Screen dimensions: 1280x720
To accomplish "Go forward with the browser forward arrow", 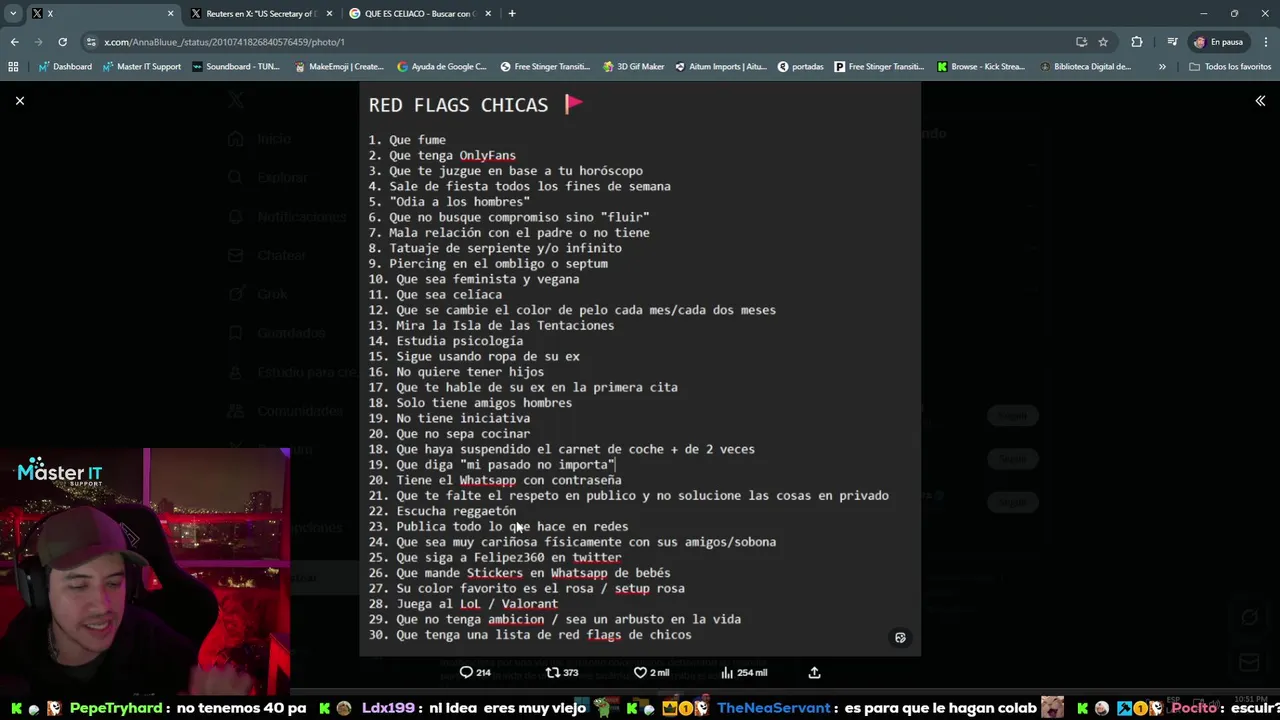I will click(38, 42).
